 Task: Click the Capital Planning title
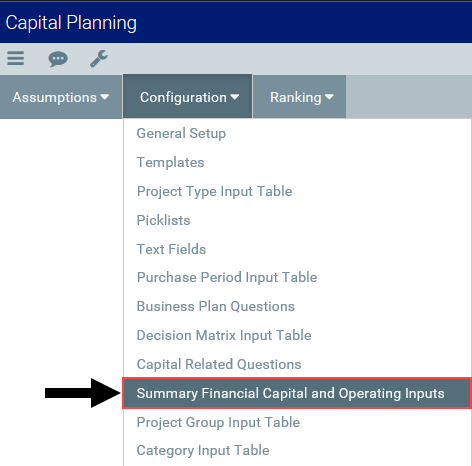(71, 23)
